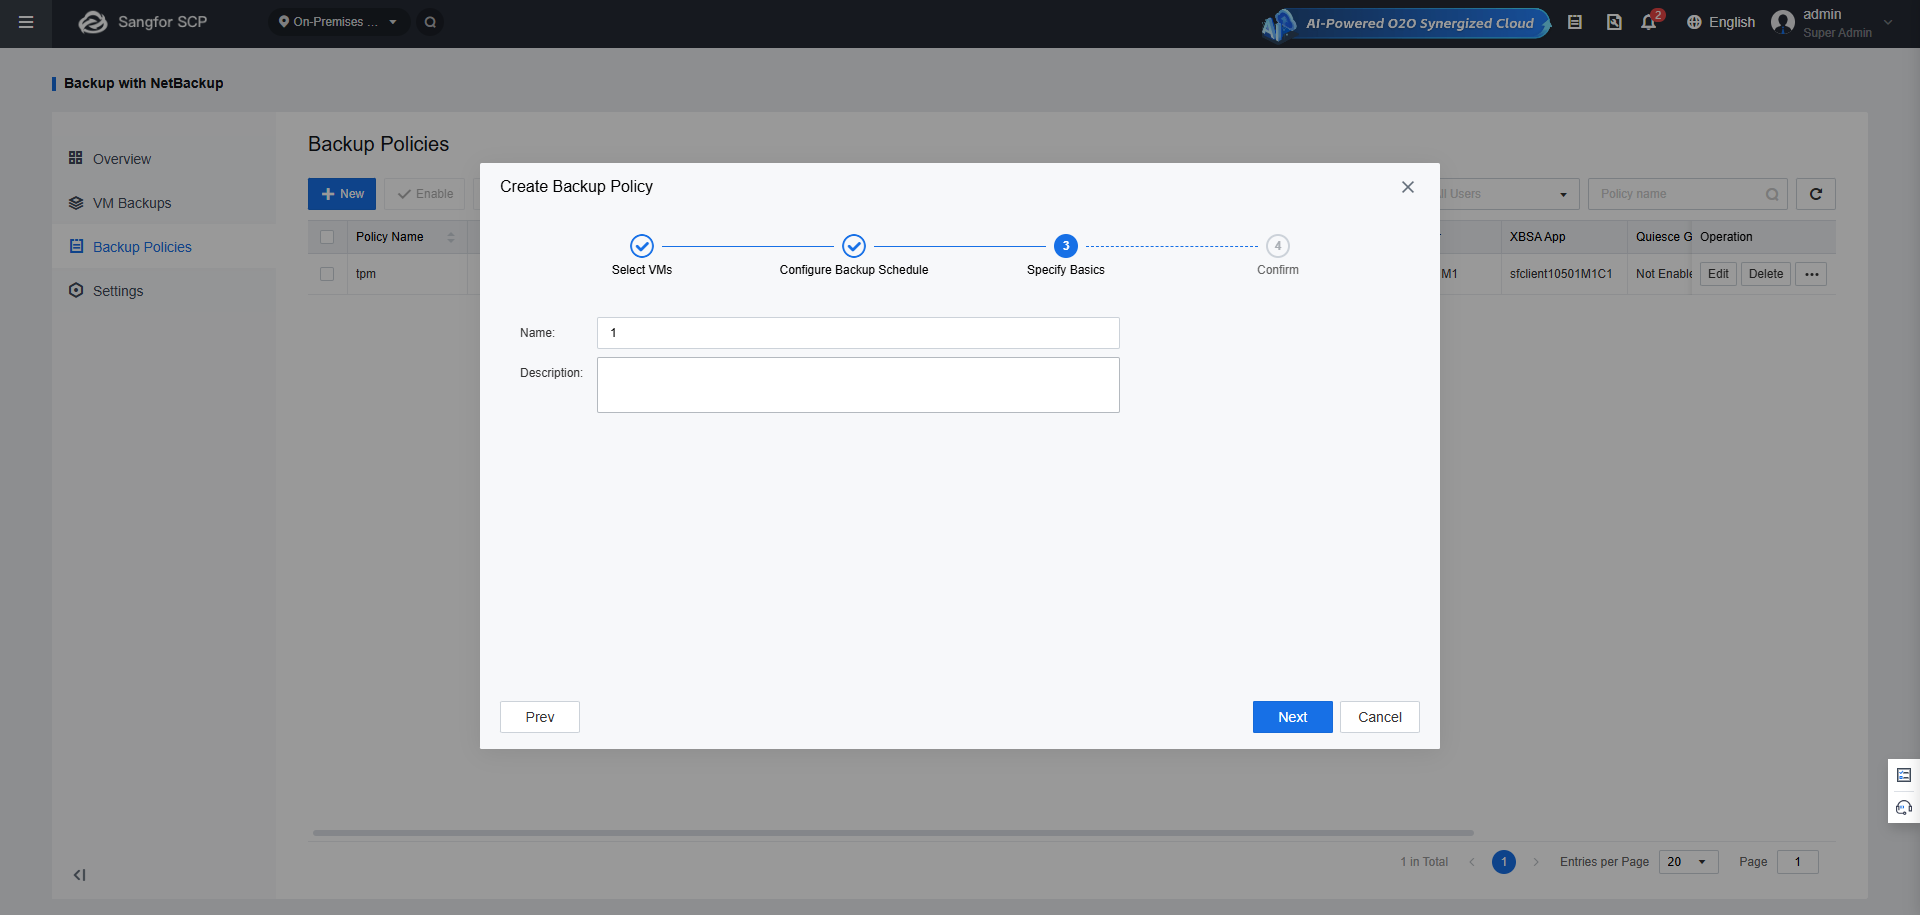Image resolution: width=1920 pixels, height=915 pixels.
Task: Close the Create Backup Policy dialog
Action: point(1408,187)
